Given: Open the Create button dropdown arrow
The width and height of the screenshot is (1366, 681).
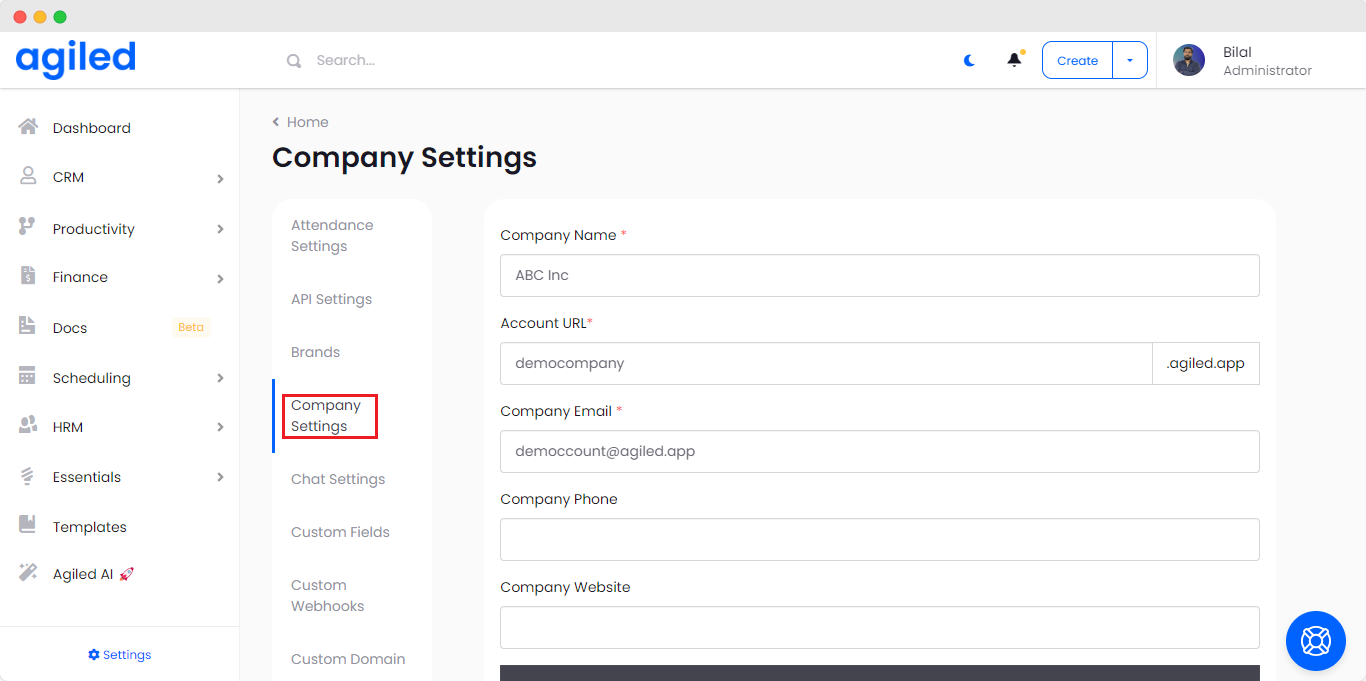Looking at the screenshot, I should pyautogui.click(x=1130, y=60).
